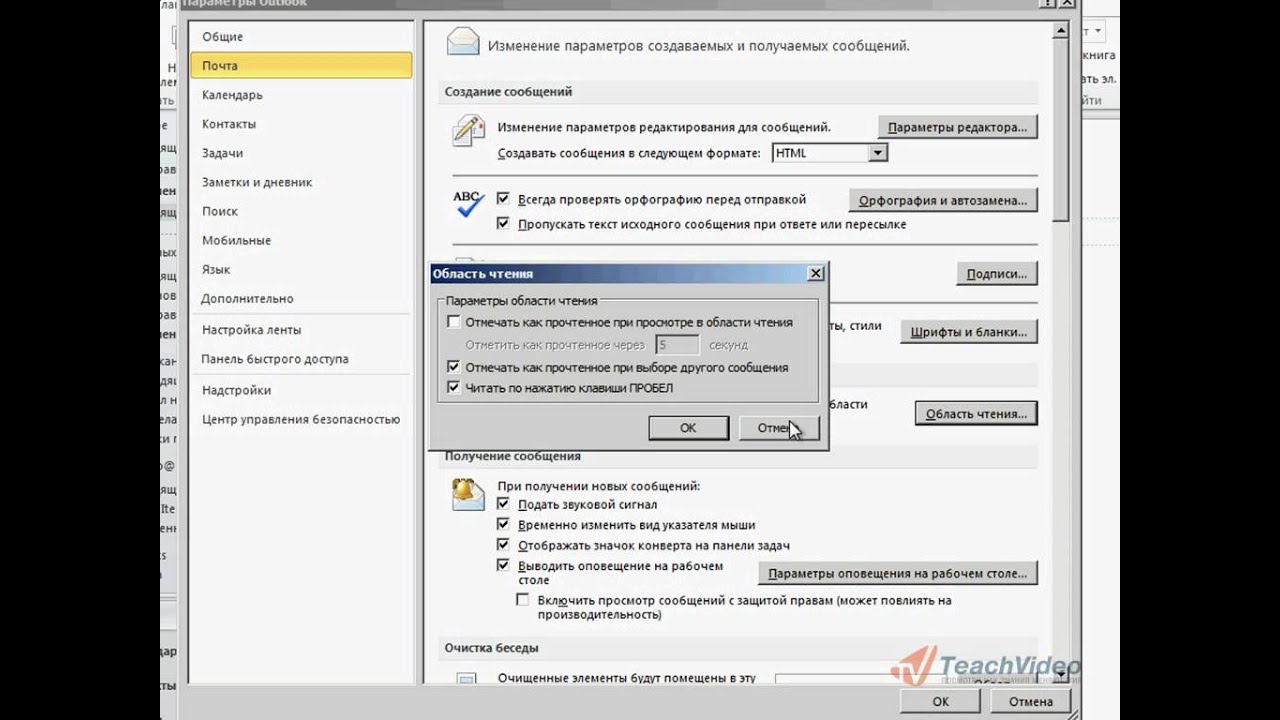The image size is (1280, 720).
Task: Click the ABC spell check icon
Action: (468, 204)
